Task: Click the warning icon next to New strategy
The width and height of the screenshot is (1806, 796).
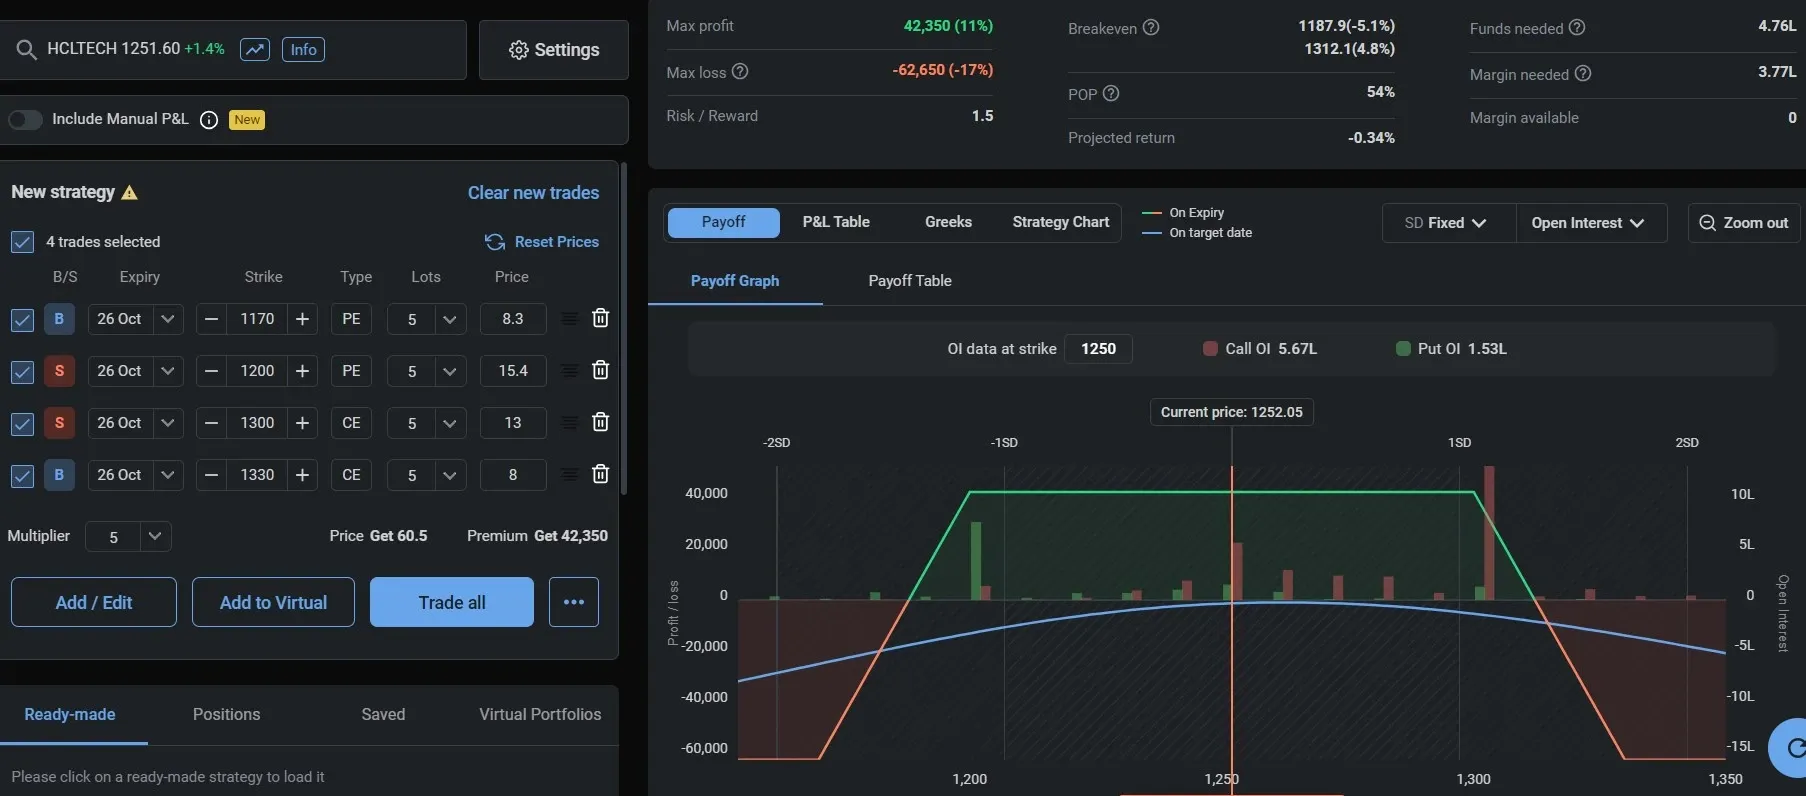Action: [x=129, y=192]
